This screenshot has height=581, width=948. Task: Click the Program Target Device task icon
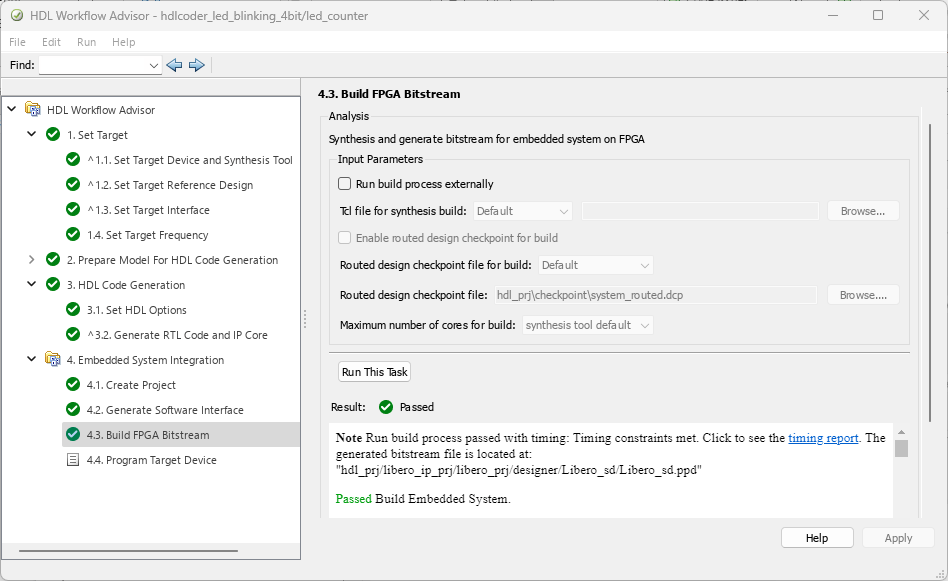73,460
